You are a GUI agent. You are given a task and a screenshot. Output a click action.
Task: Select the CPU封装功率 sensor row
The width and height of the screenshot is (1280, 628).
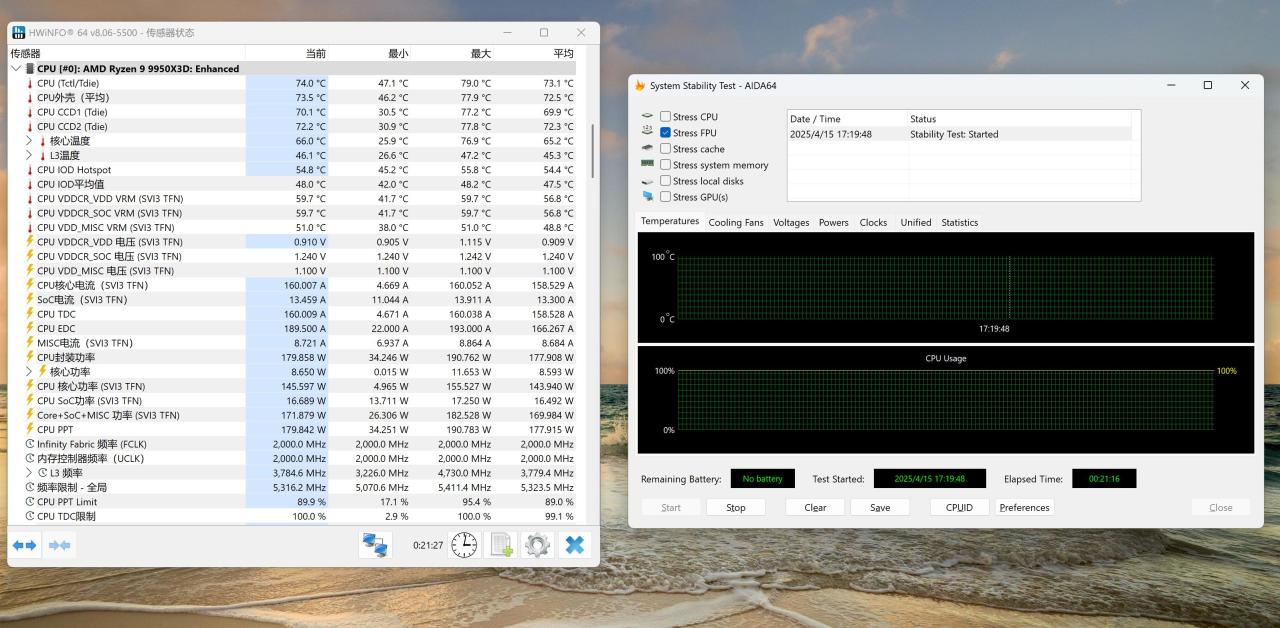pos(293,357)
